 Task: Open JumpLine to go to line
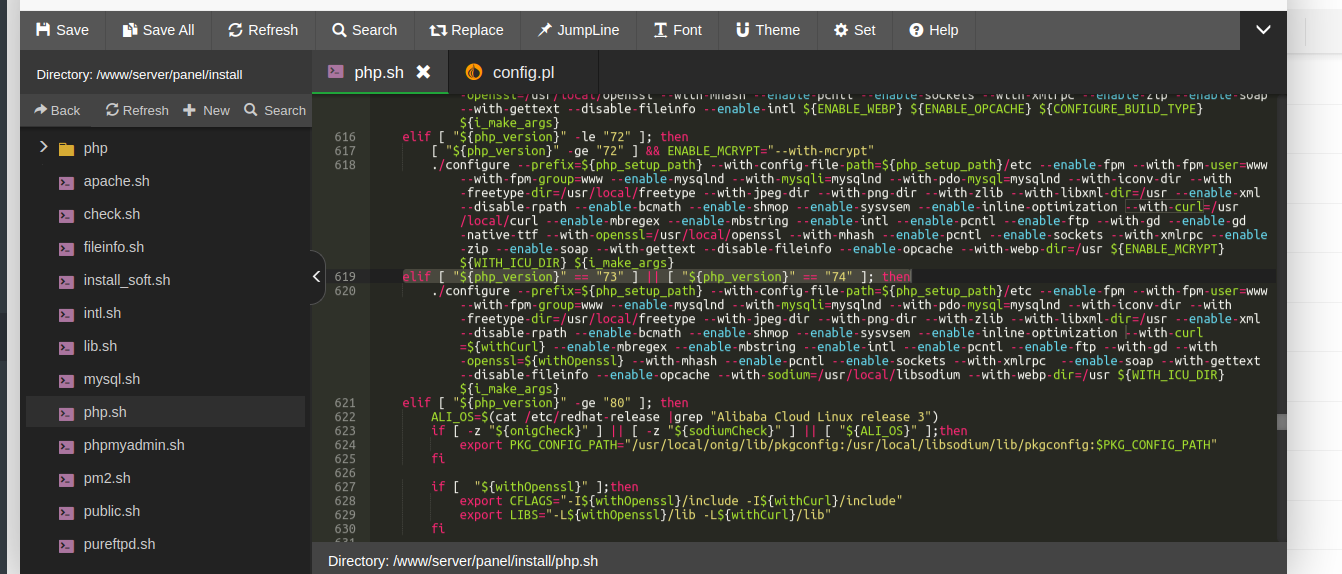pyautogui.click(x=579, y=30)
